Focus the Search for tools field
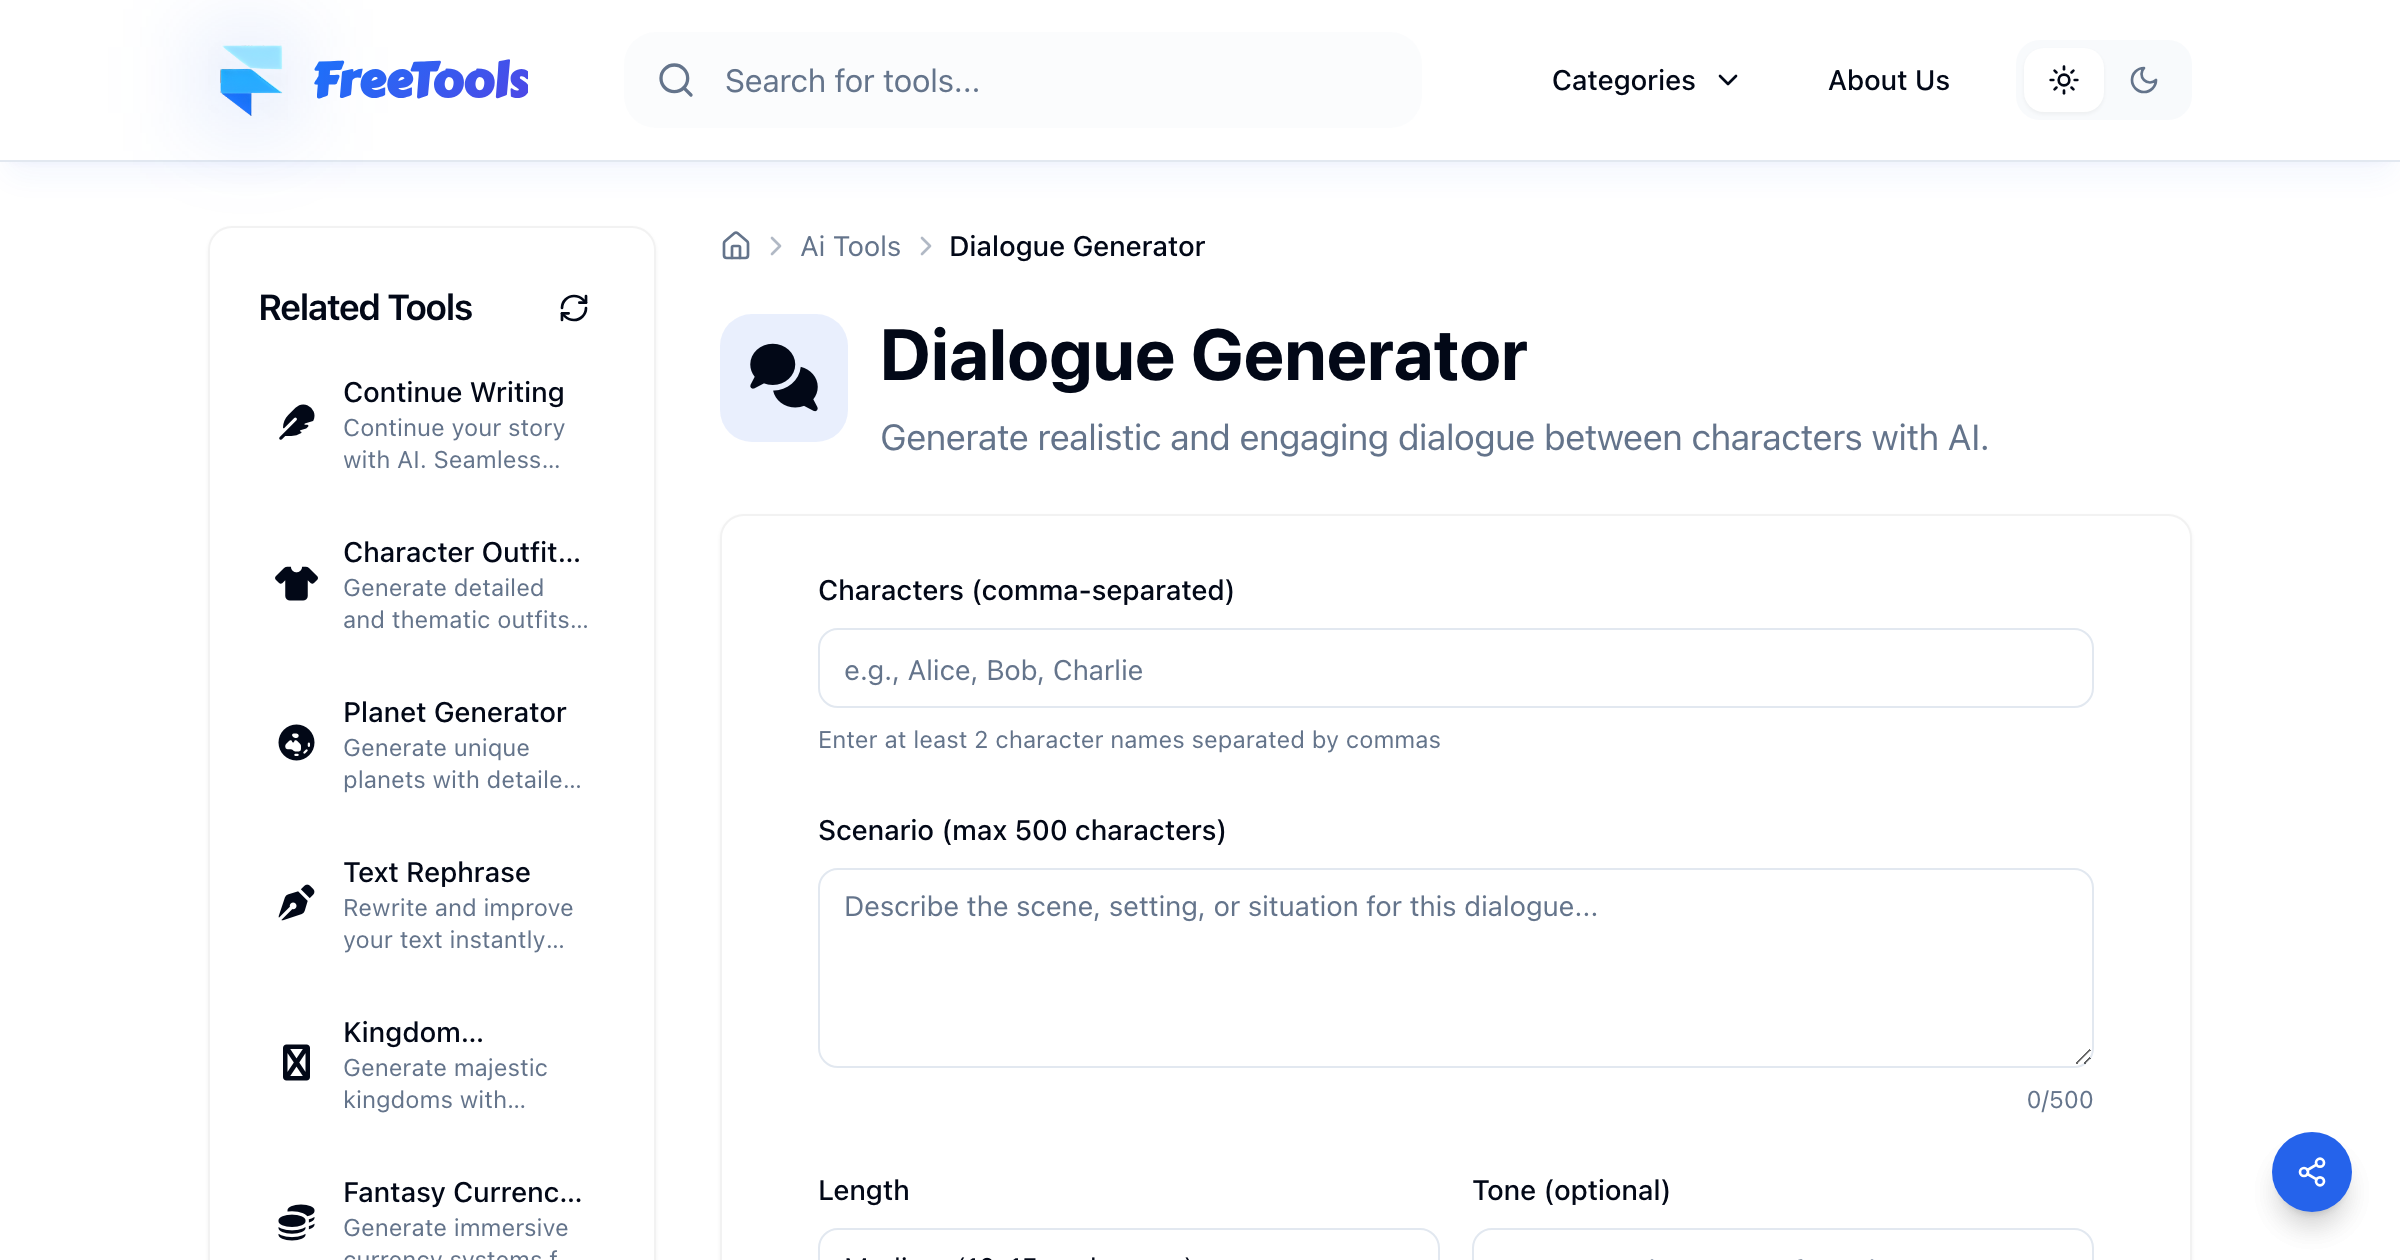2400x1260 pixels. coord(1023,80)
